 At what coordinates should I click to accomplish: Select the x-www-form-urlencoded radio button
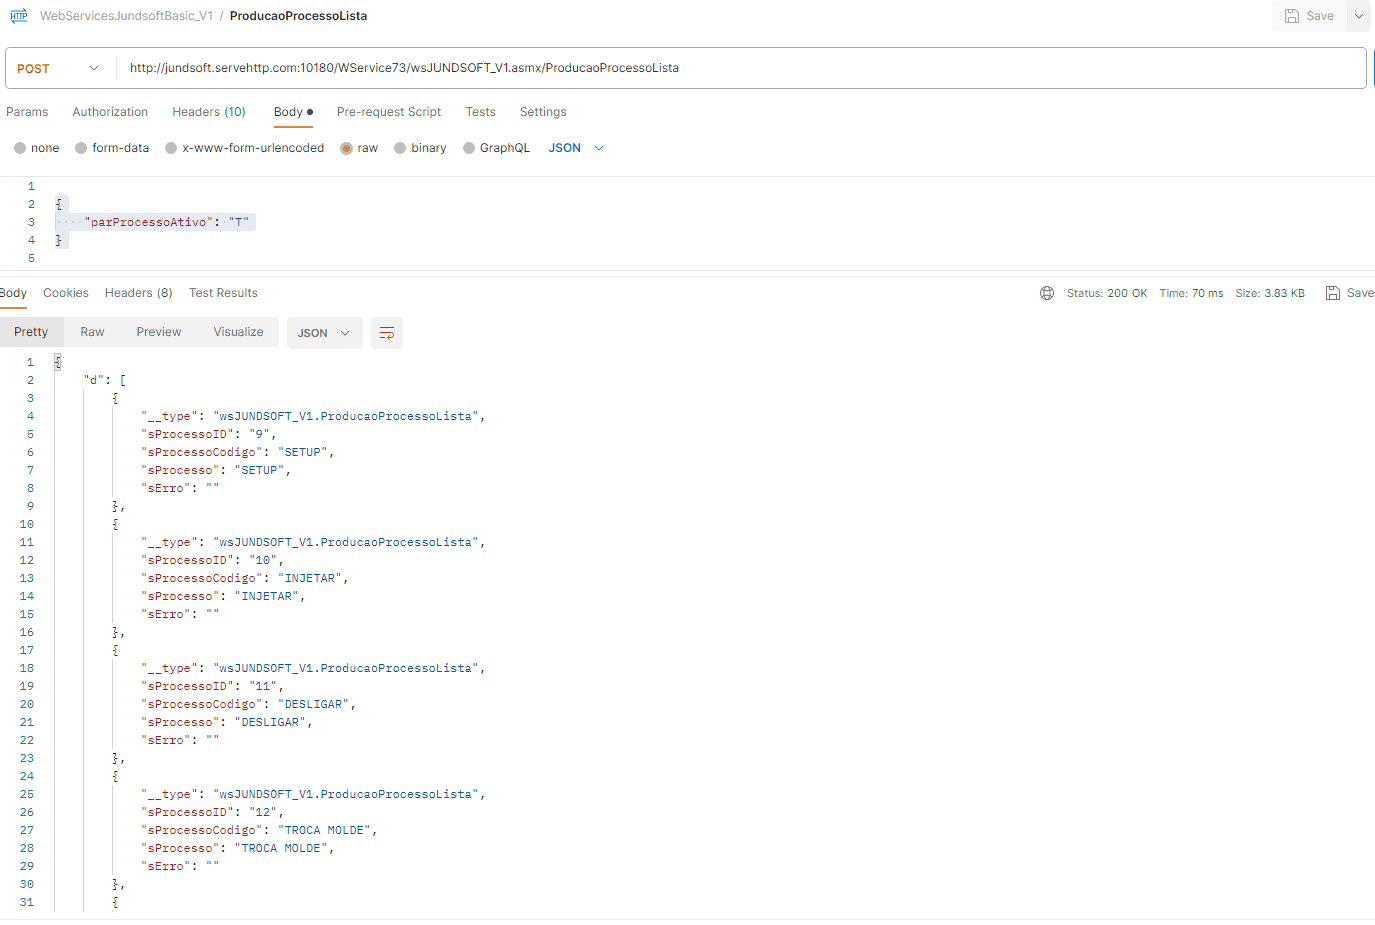171,148
